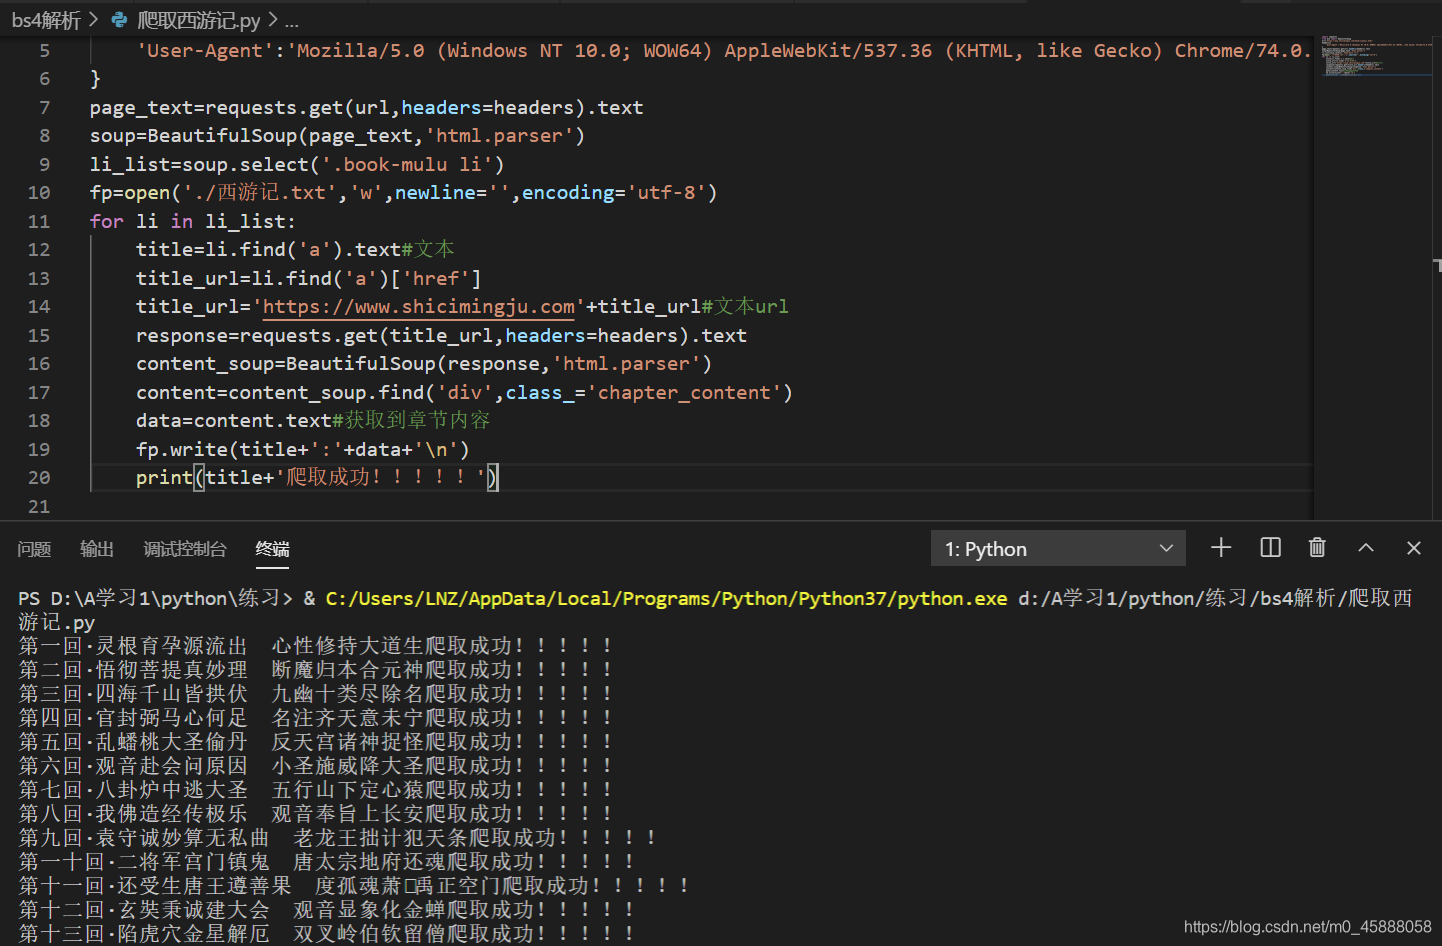Viewport: 1442px width, 946px height.
Task: Switch to the 输出 tab
Action: [96, 549]
